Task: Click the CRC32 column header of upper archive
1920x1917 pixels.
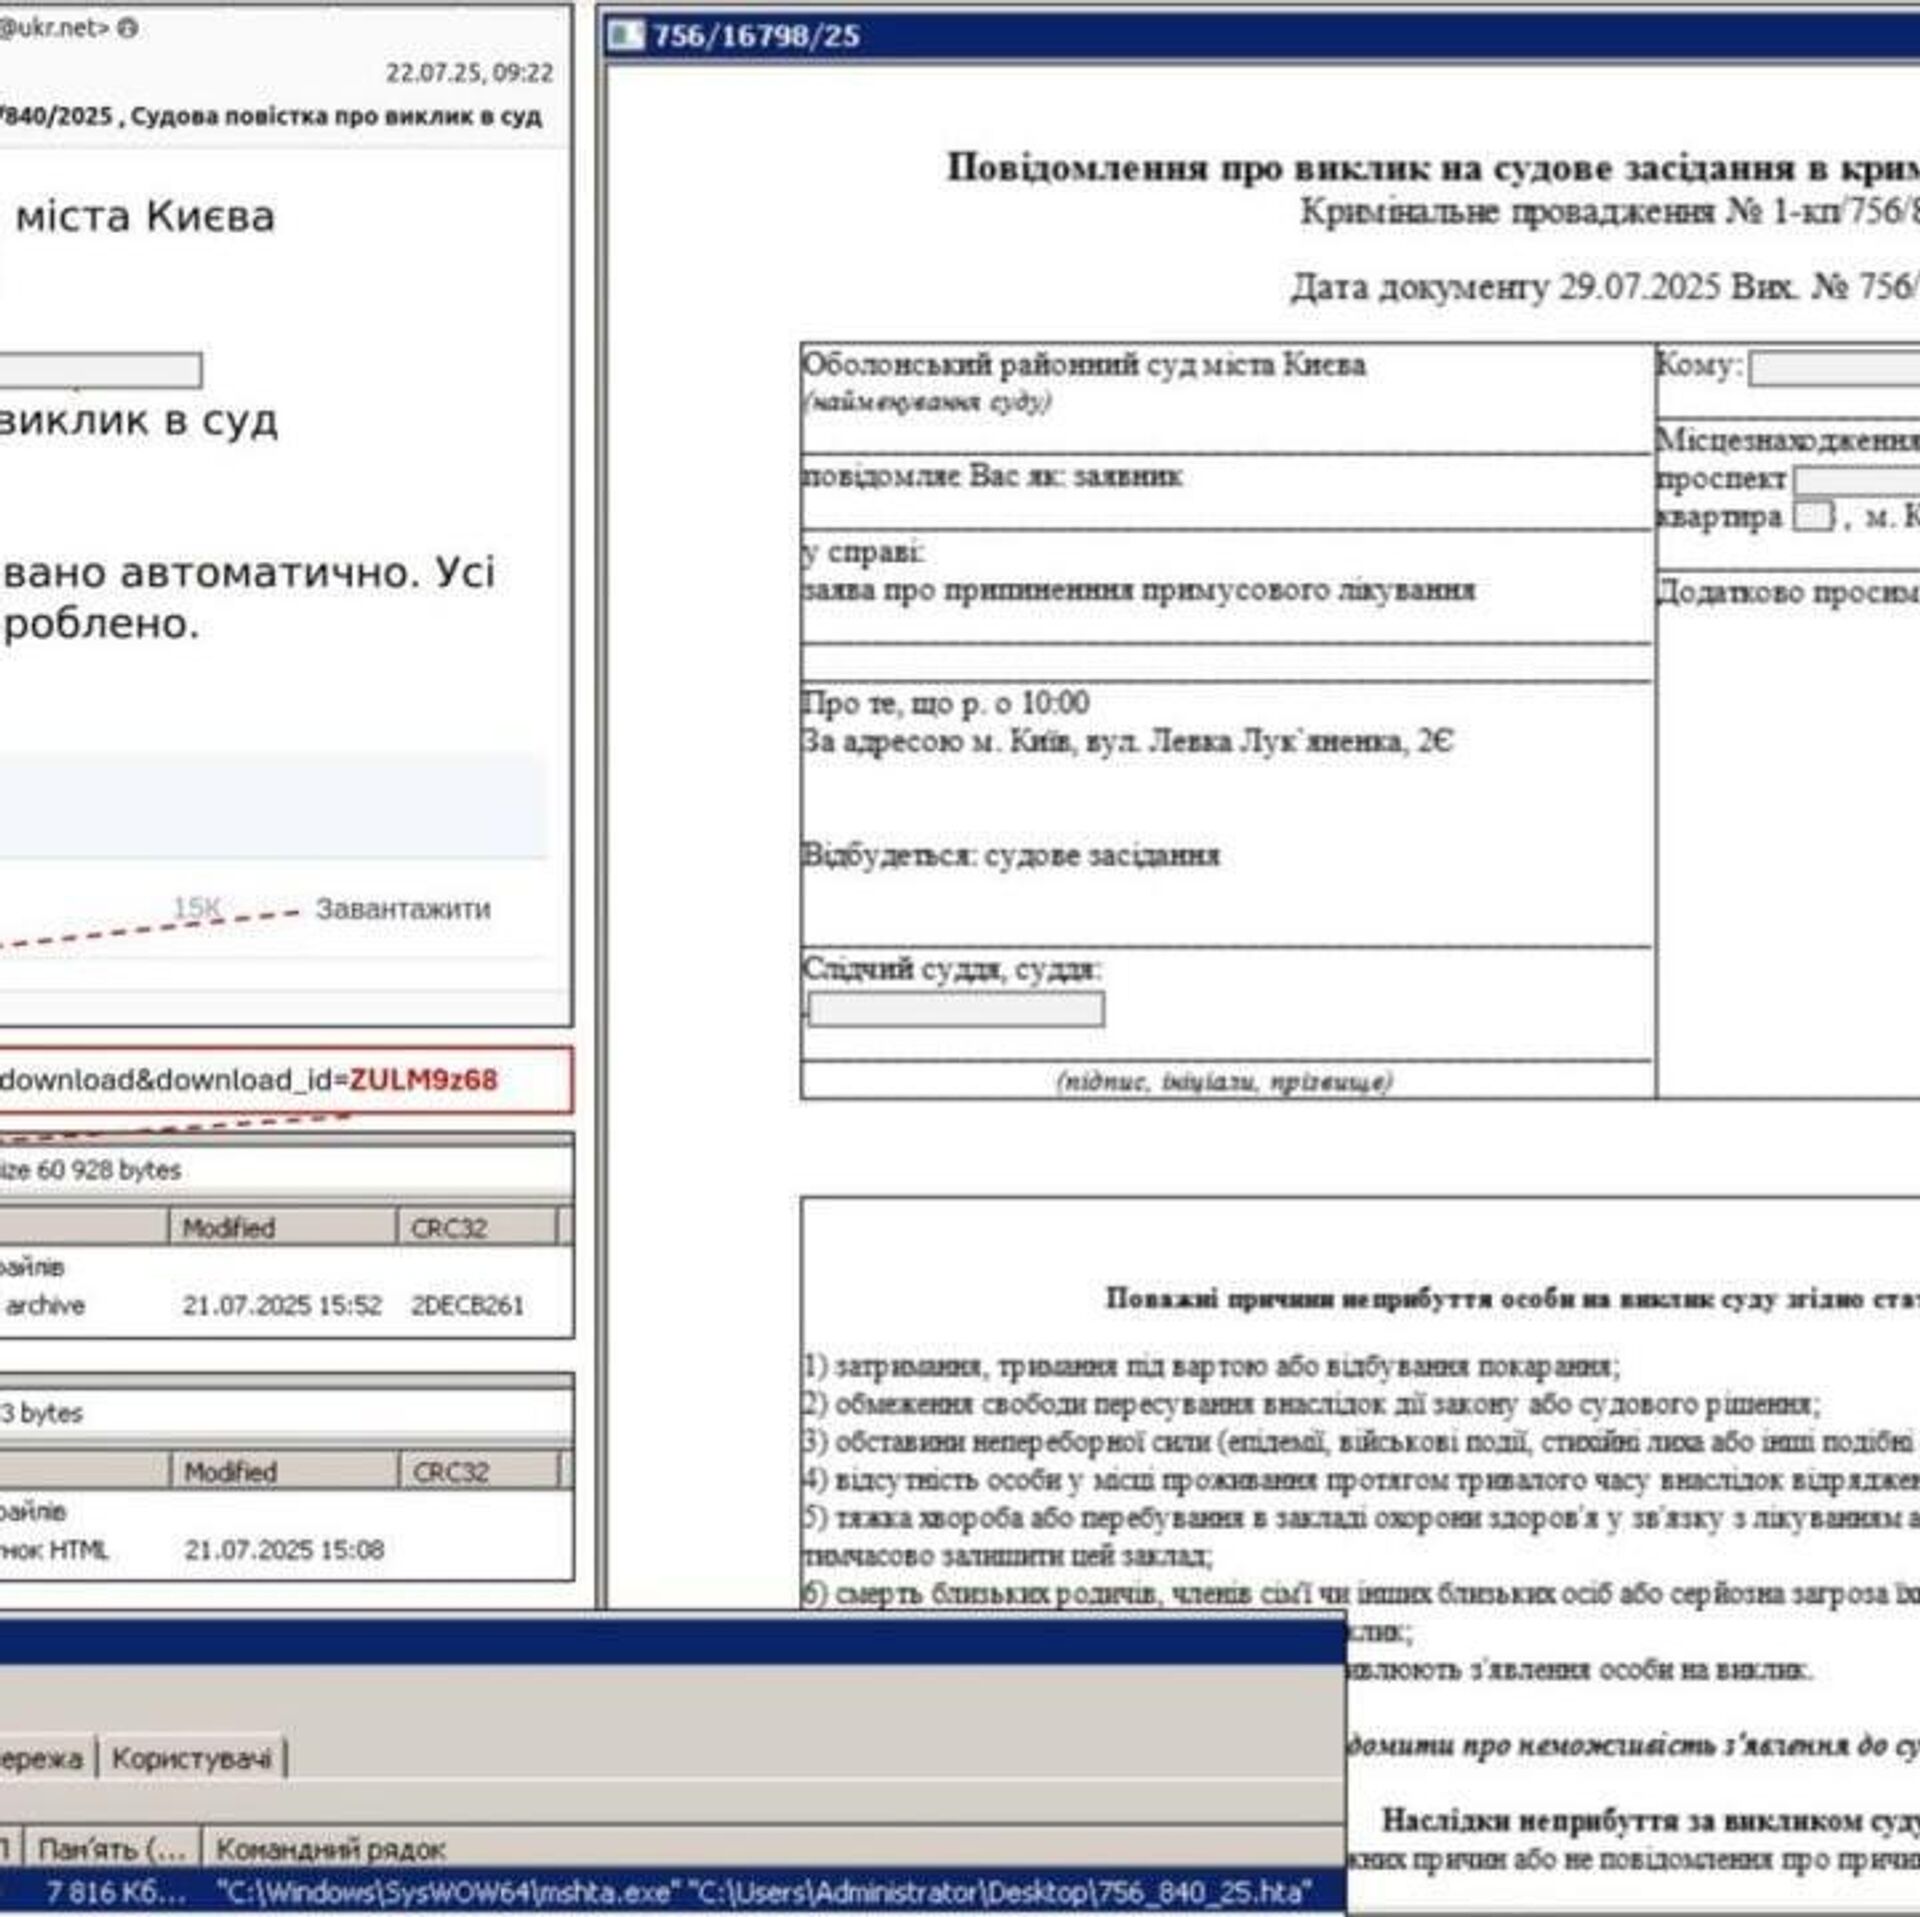Action: [x=476, y=1227]
